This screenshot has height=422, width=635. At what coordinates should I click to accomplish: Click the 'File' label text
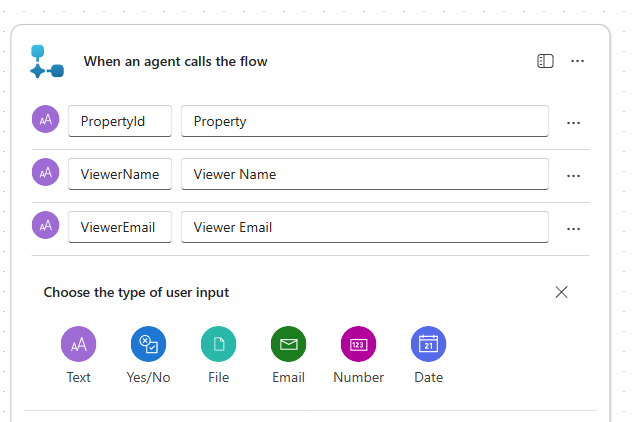pos(219,377)
